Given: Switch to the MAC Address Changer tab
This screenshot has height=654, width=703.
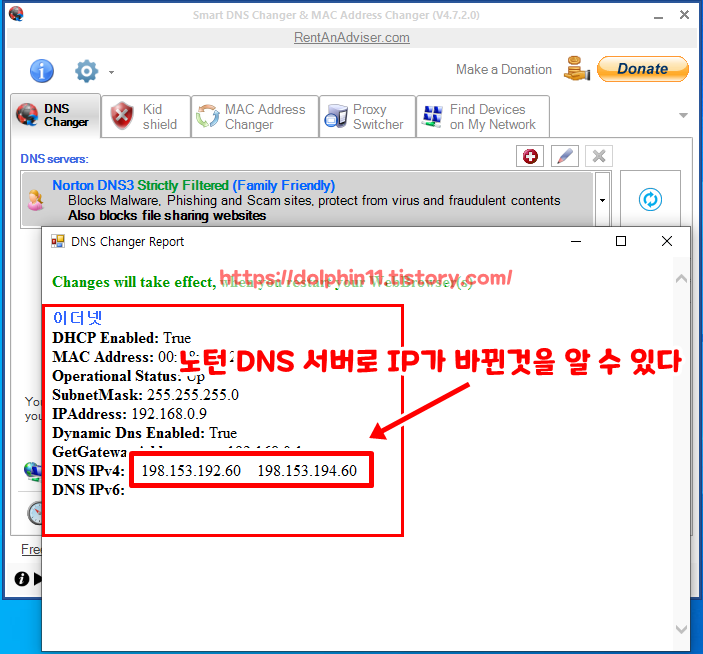Looking at the screenshot, I should pos(255,117).
